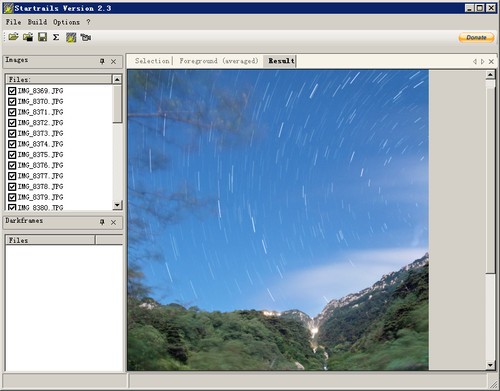Screen dimensions: 500x391
Task: Click the tab scroll right arrow
Action: pyautogui.click(x=482, y=61)
